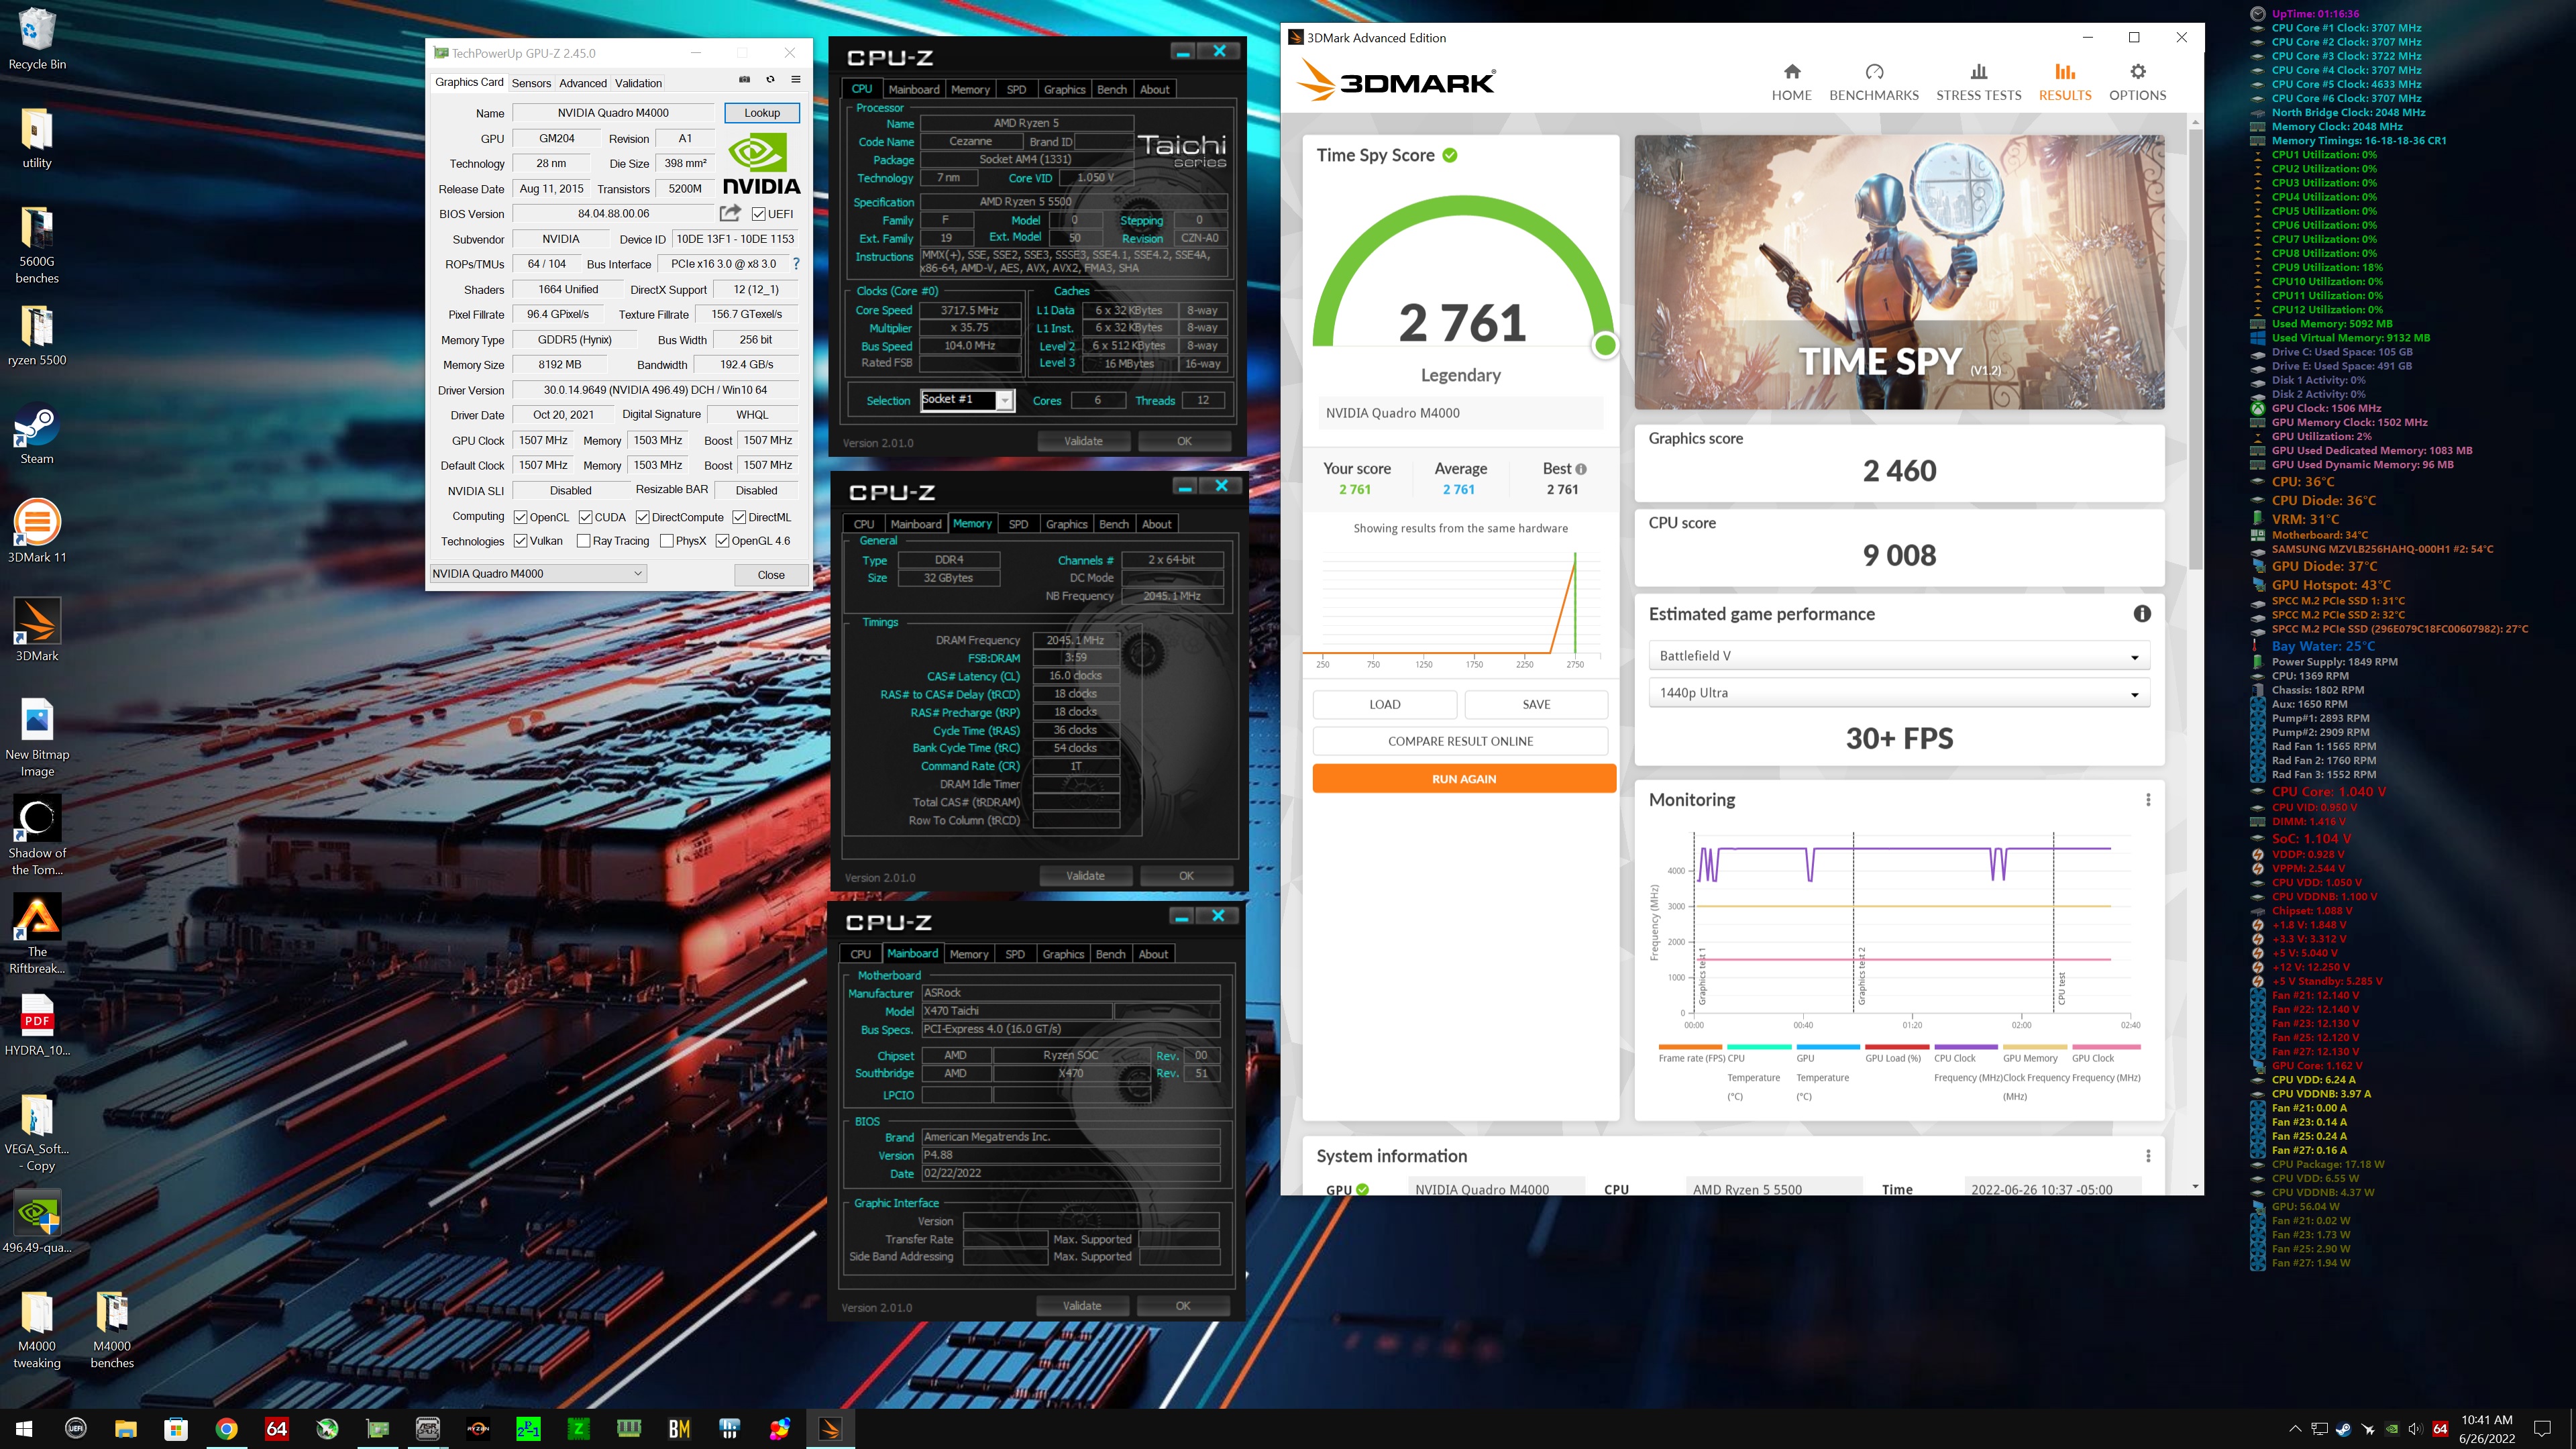Open AIDA64 from the taskbar
The width and height of the screenshot is (2576, 1449).
tap(277, 1429)
